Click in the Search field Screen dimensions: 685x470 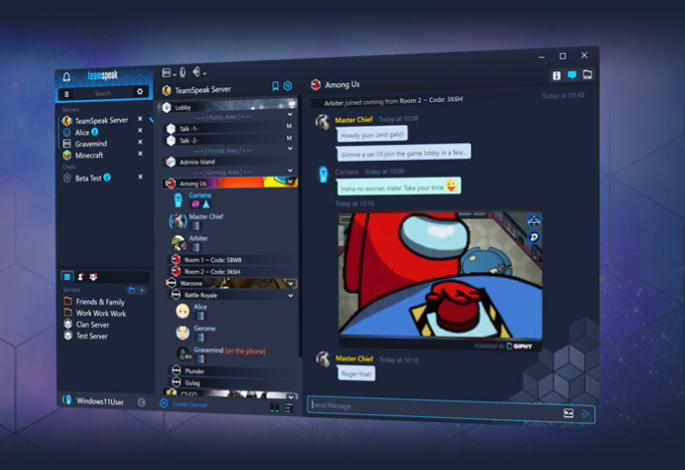[103, 93]
